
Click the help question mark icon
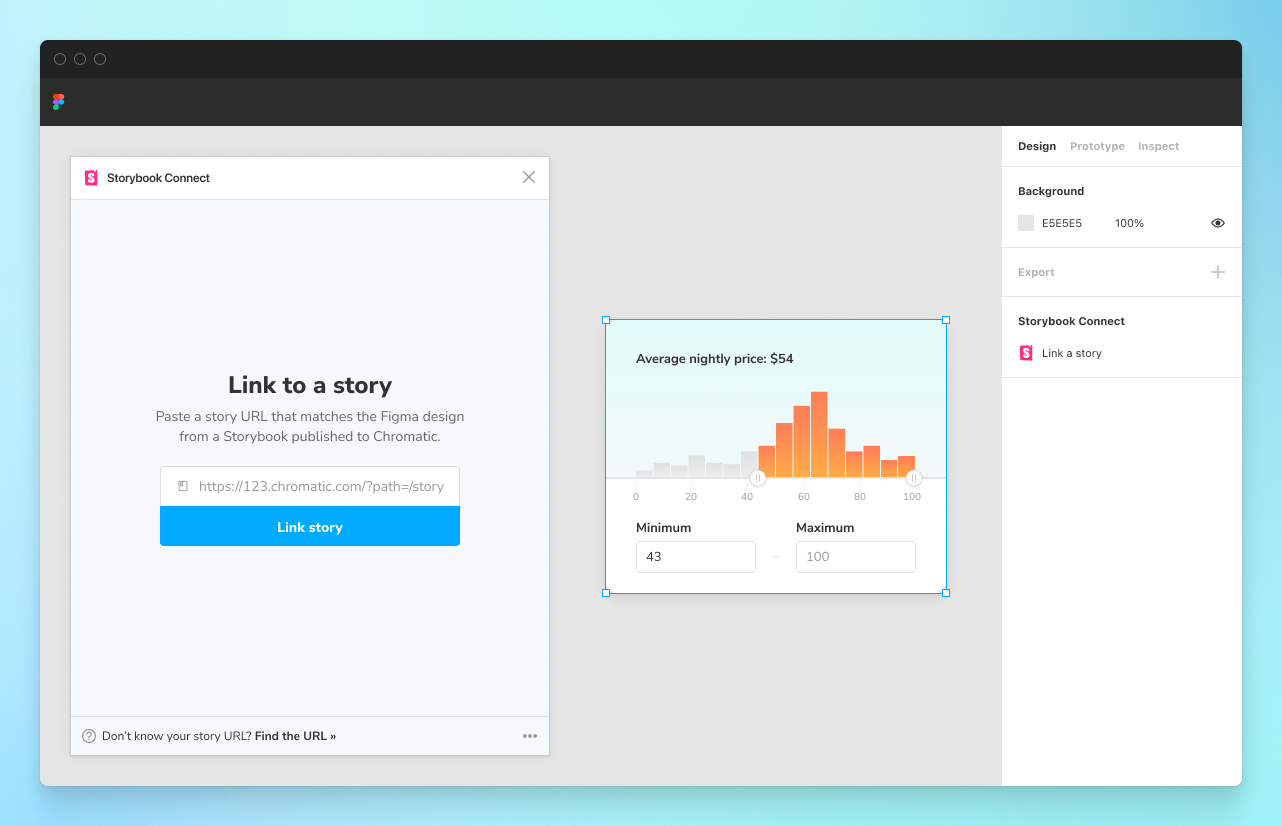click(x=89, y=736)
